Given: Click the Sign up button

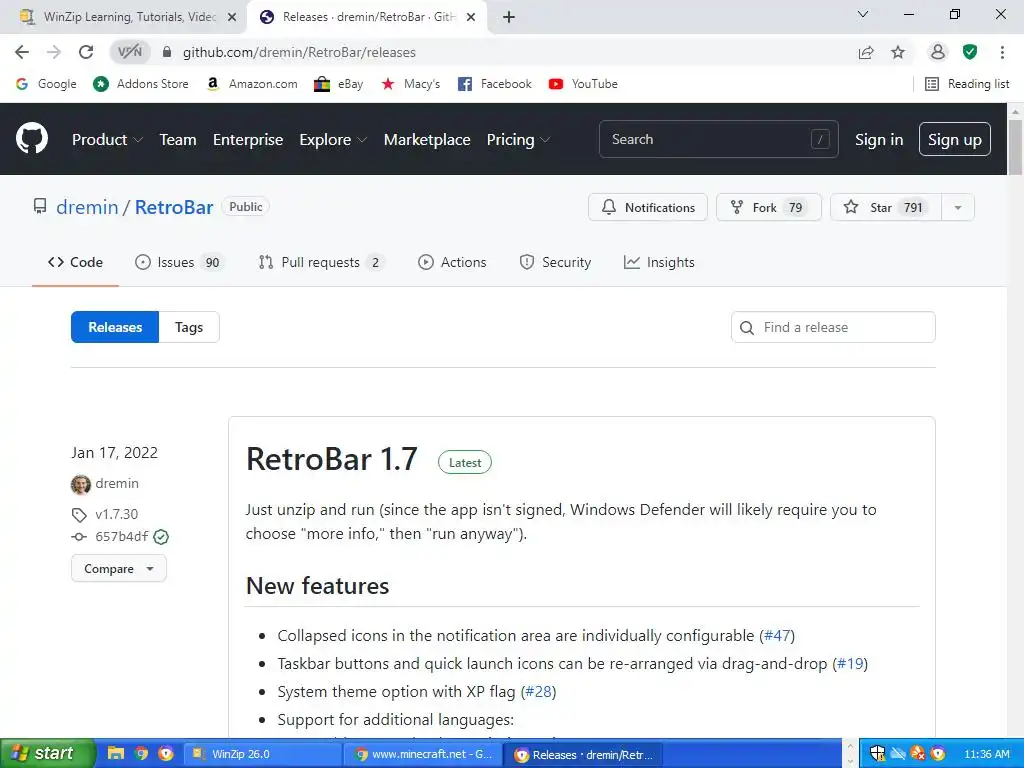Looking at the screenshot, I should (954, 139).
